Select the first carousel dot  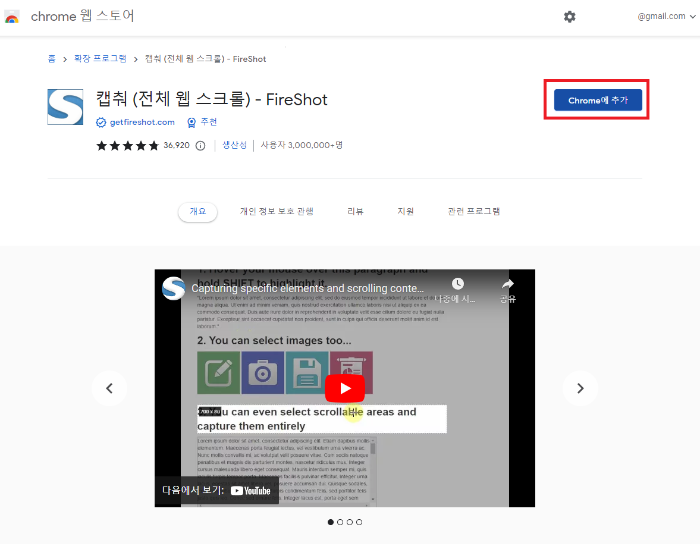(x=330, y=522)
